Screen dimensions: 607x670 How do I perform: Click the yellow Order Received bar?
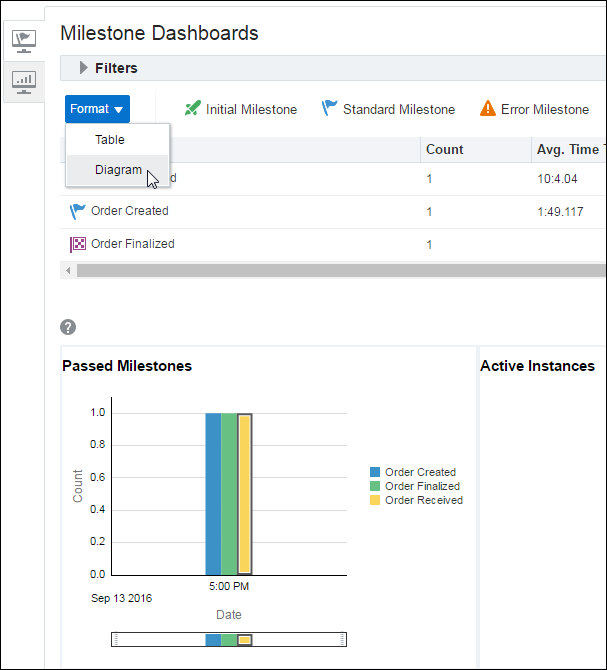(x=244, y=494)
